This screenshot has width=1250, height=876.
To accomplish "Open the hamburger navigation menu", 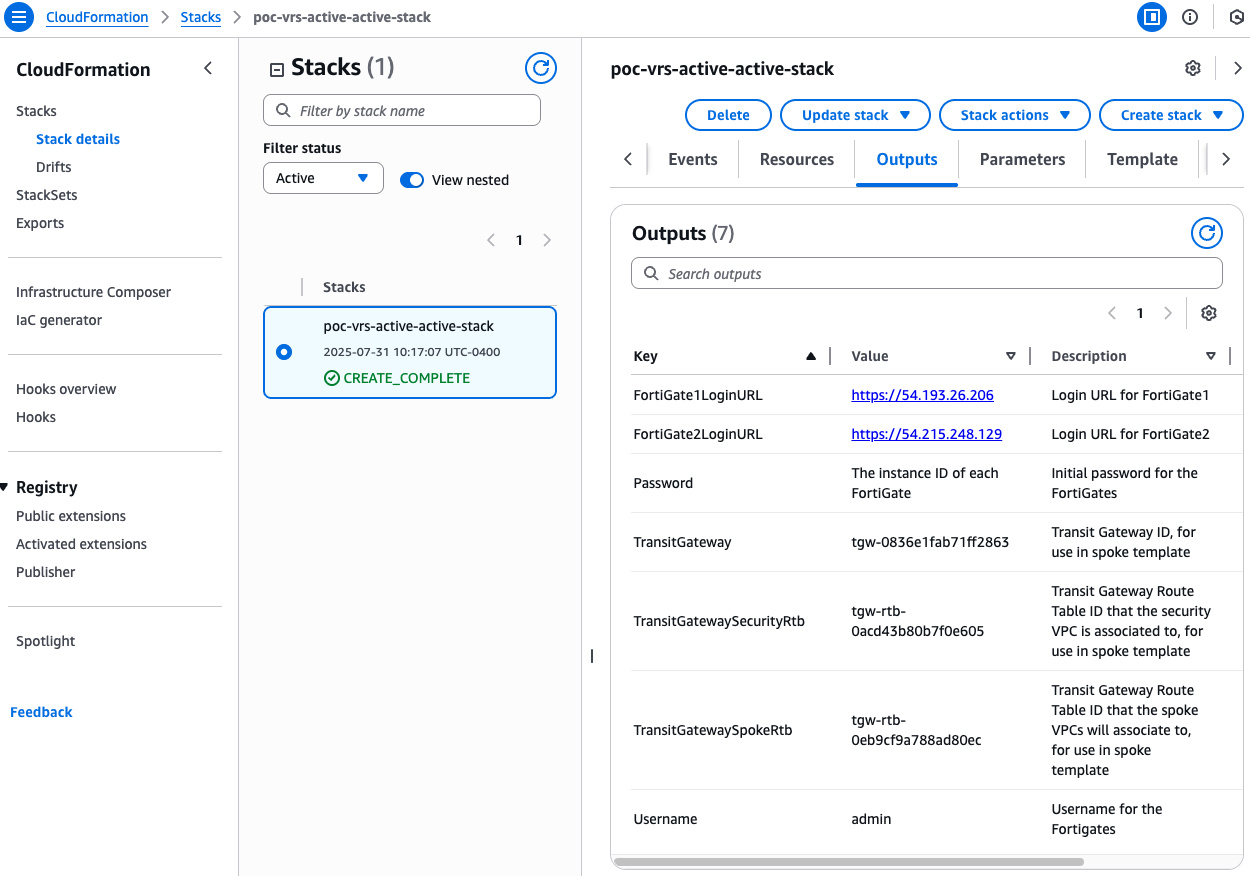I will point(20,17).
